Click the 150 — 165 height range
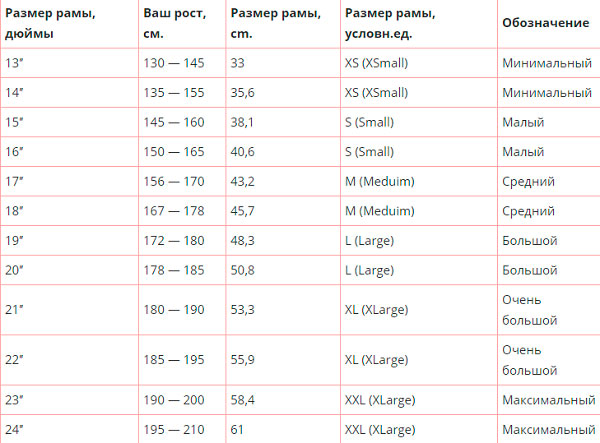 click(174, 152)
